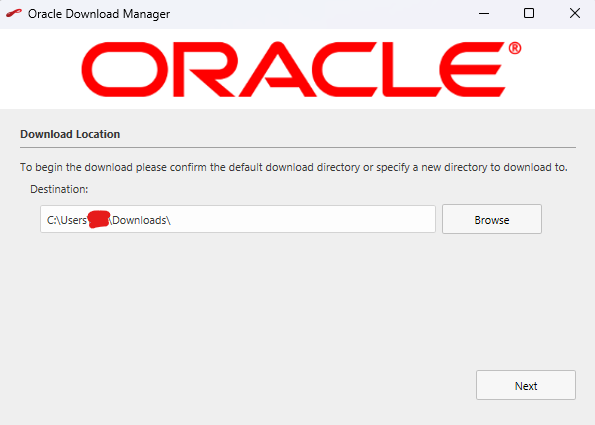Click the Oracle icon in title bar
595x425 pixels.
click(14, 14)
